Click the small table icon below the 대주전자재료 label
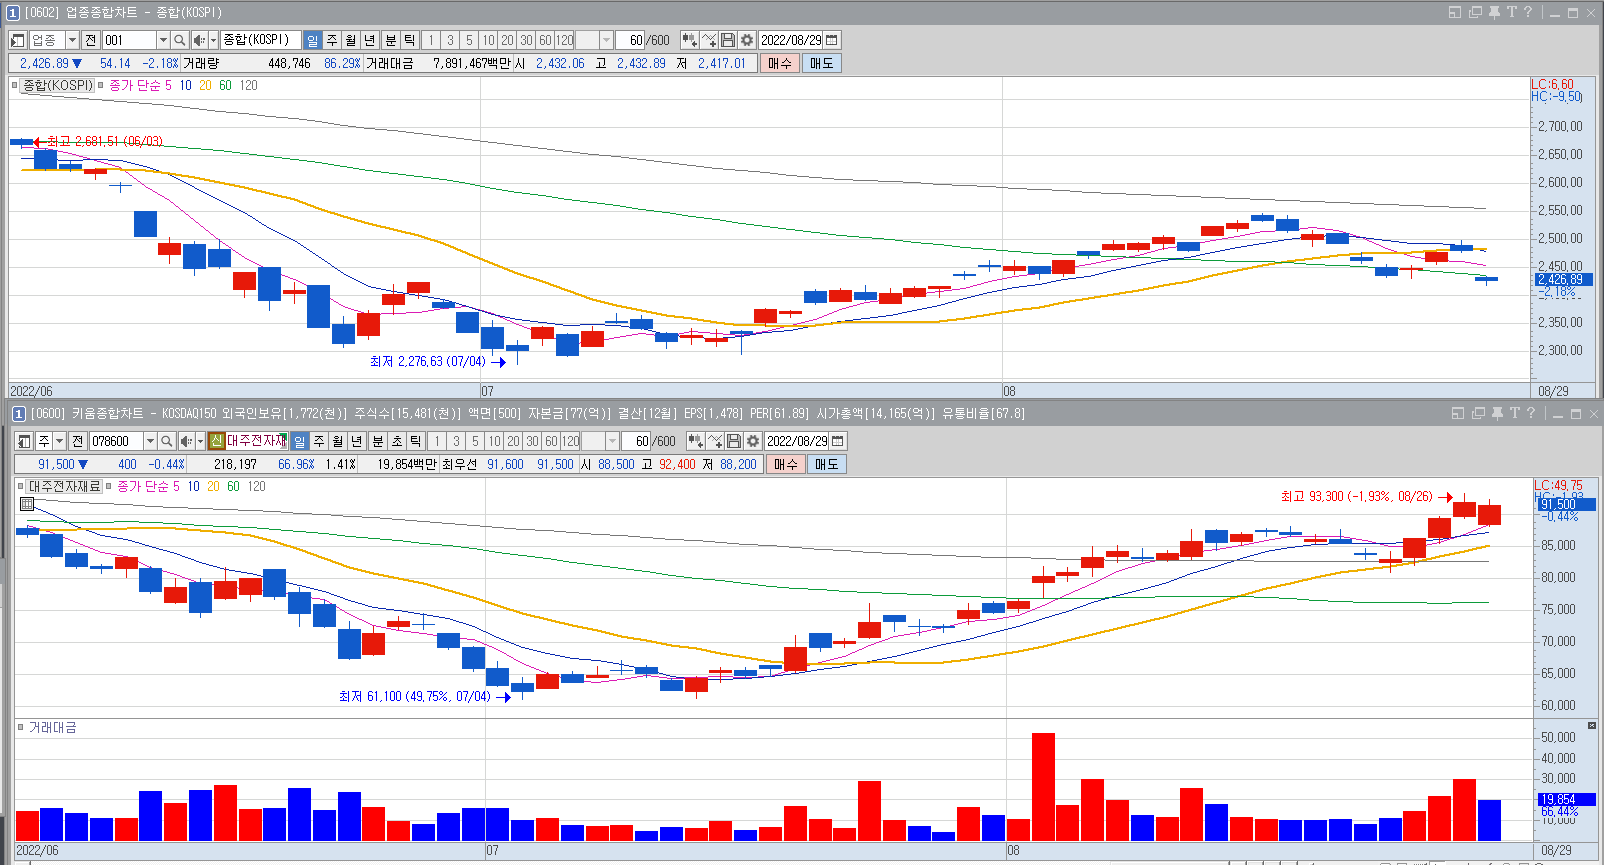1604x865 pixels. point(27,504)
